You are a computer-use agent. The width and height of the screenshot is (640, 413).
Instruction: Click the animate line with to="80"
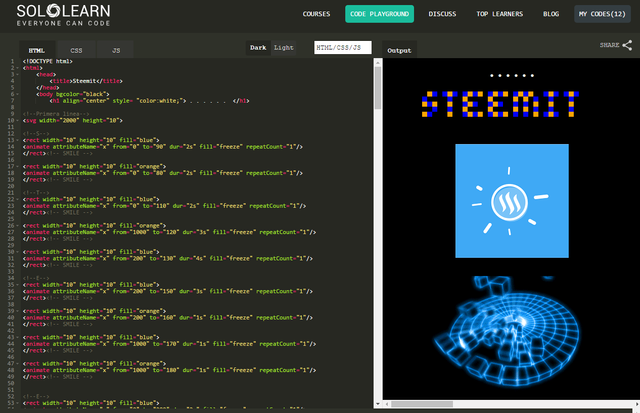pyautogui.click(x=163, y=173)
